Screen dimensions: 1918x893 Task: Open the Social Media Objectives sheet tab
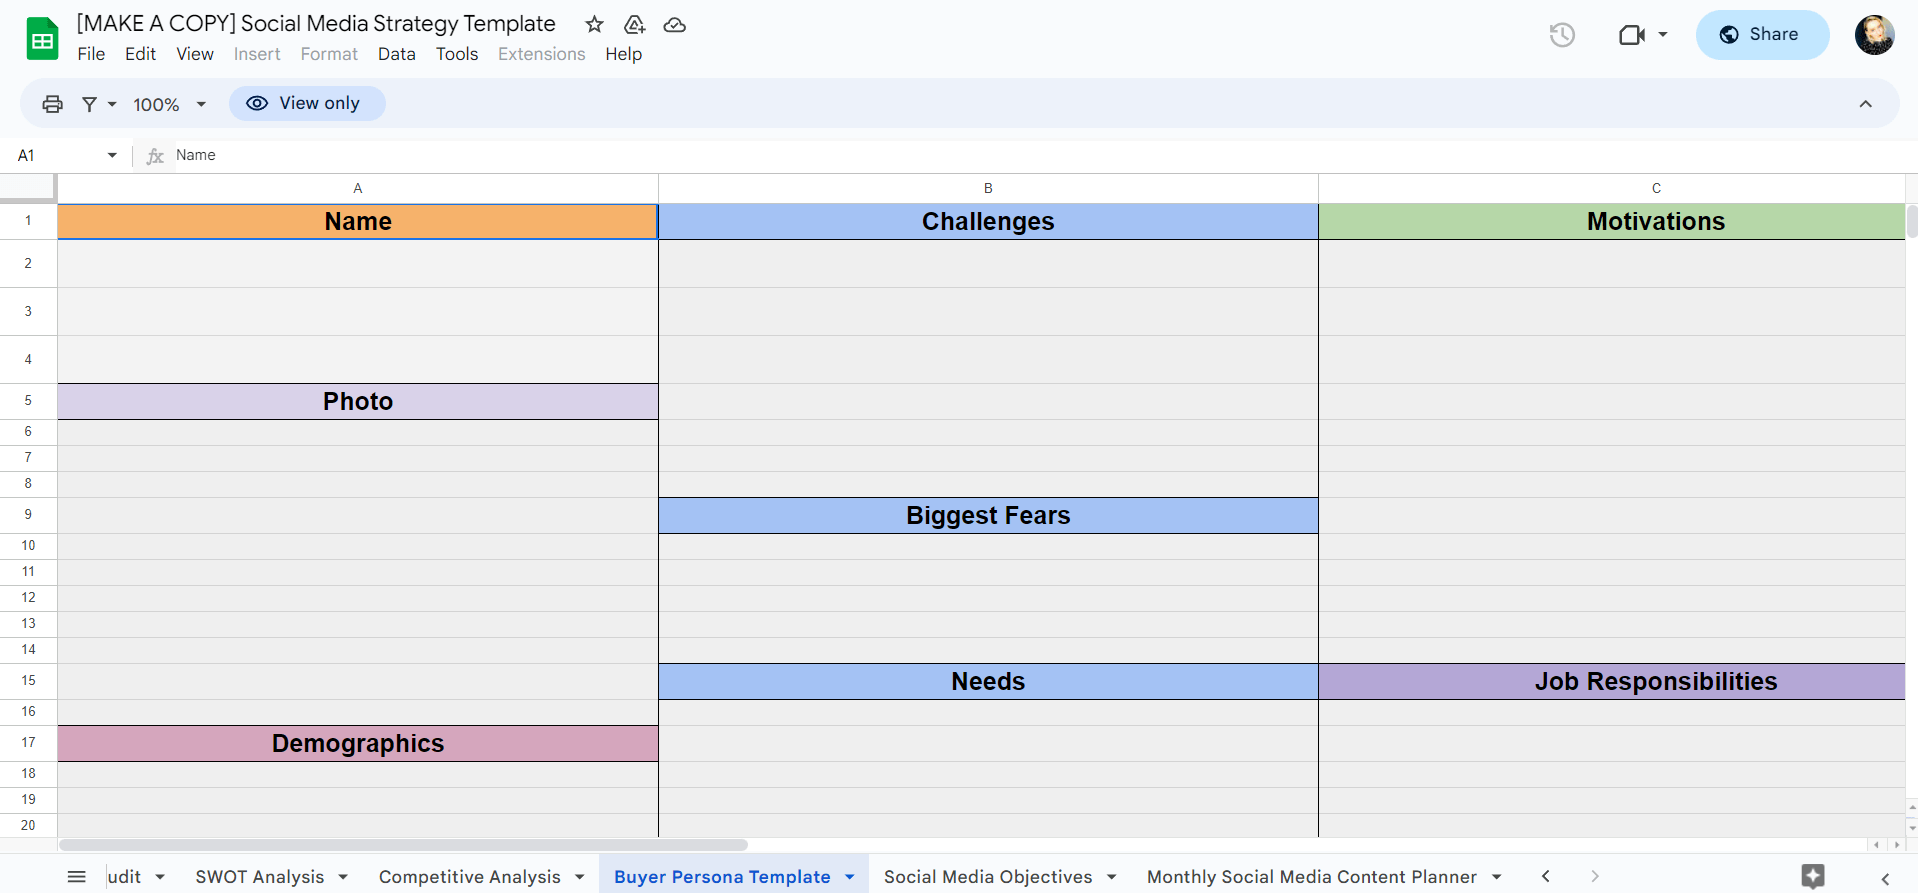(x=987, y=877)
